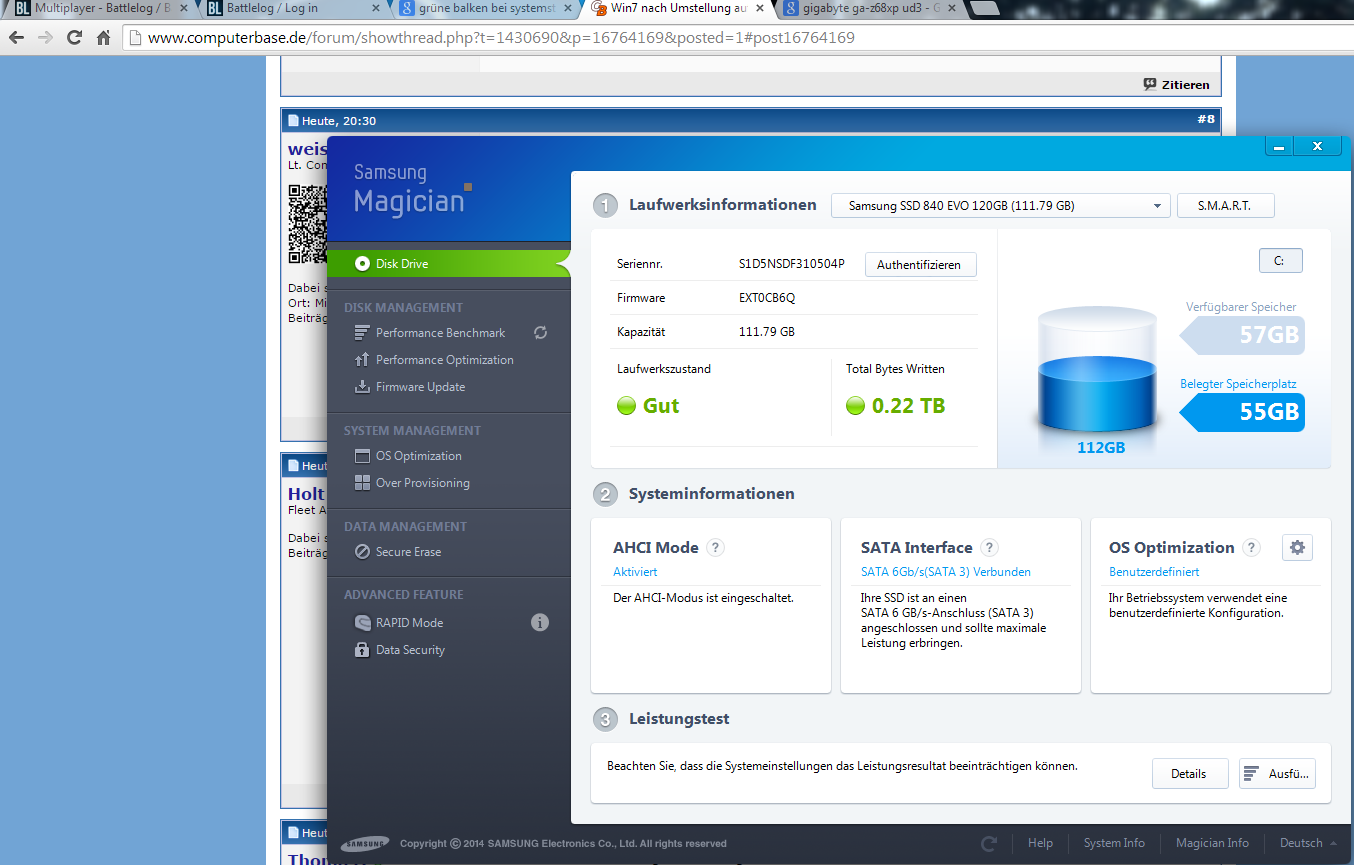
Task: Close the Battlelog / Log in tab
Action: tap(375, 9)
